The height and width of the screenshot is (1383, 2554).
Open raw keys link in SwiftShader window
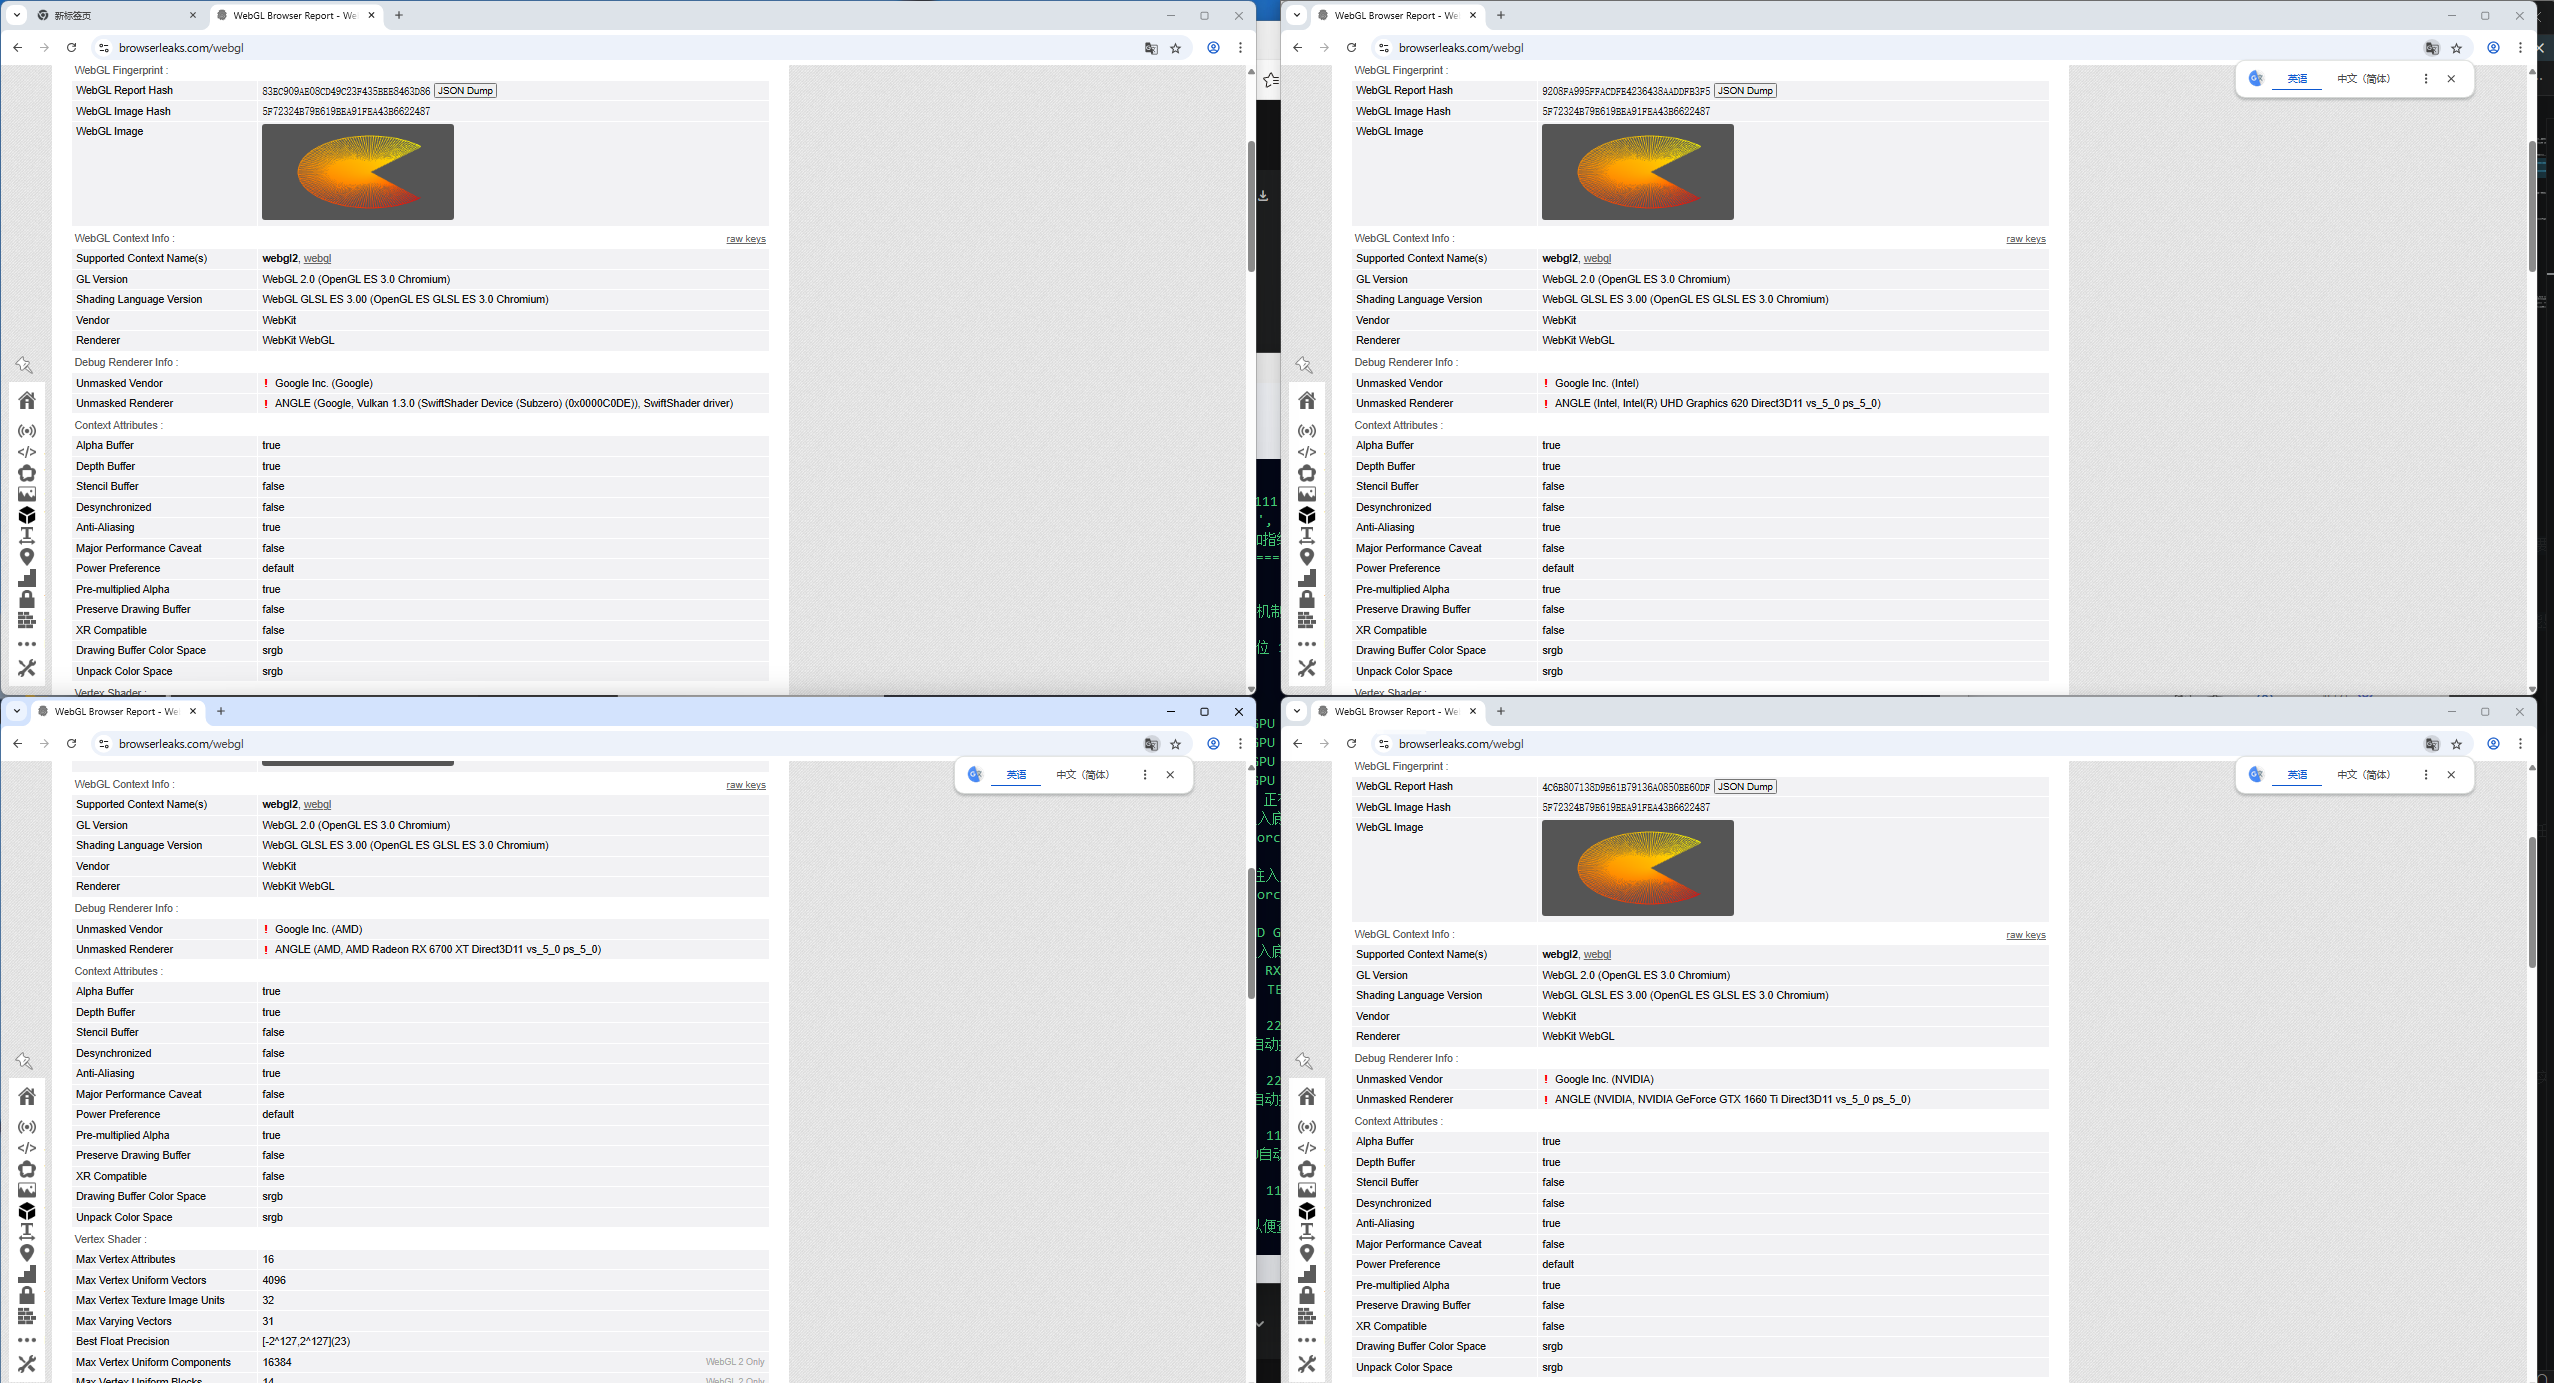click(746, 239)
